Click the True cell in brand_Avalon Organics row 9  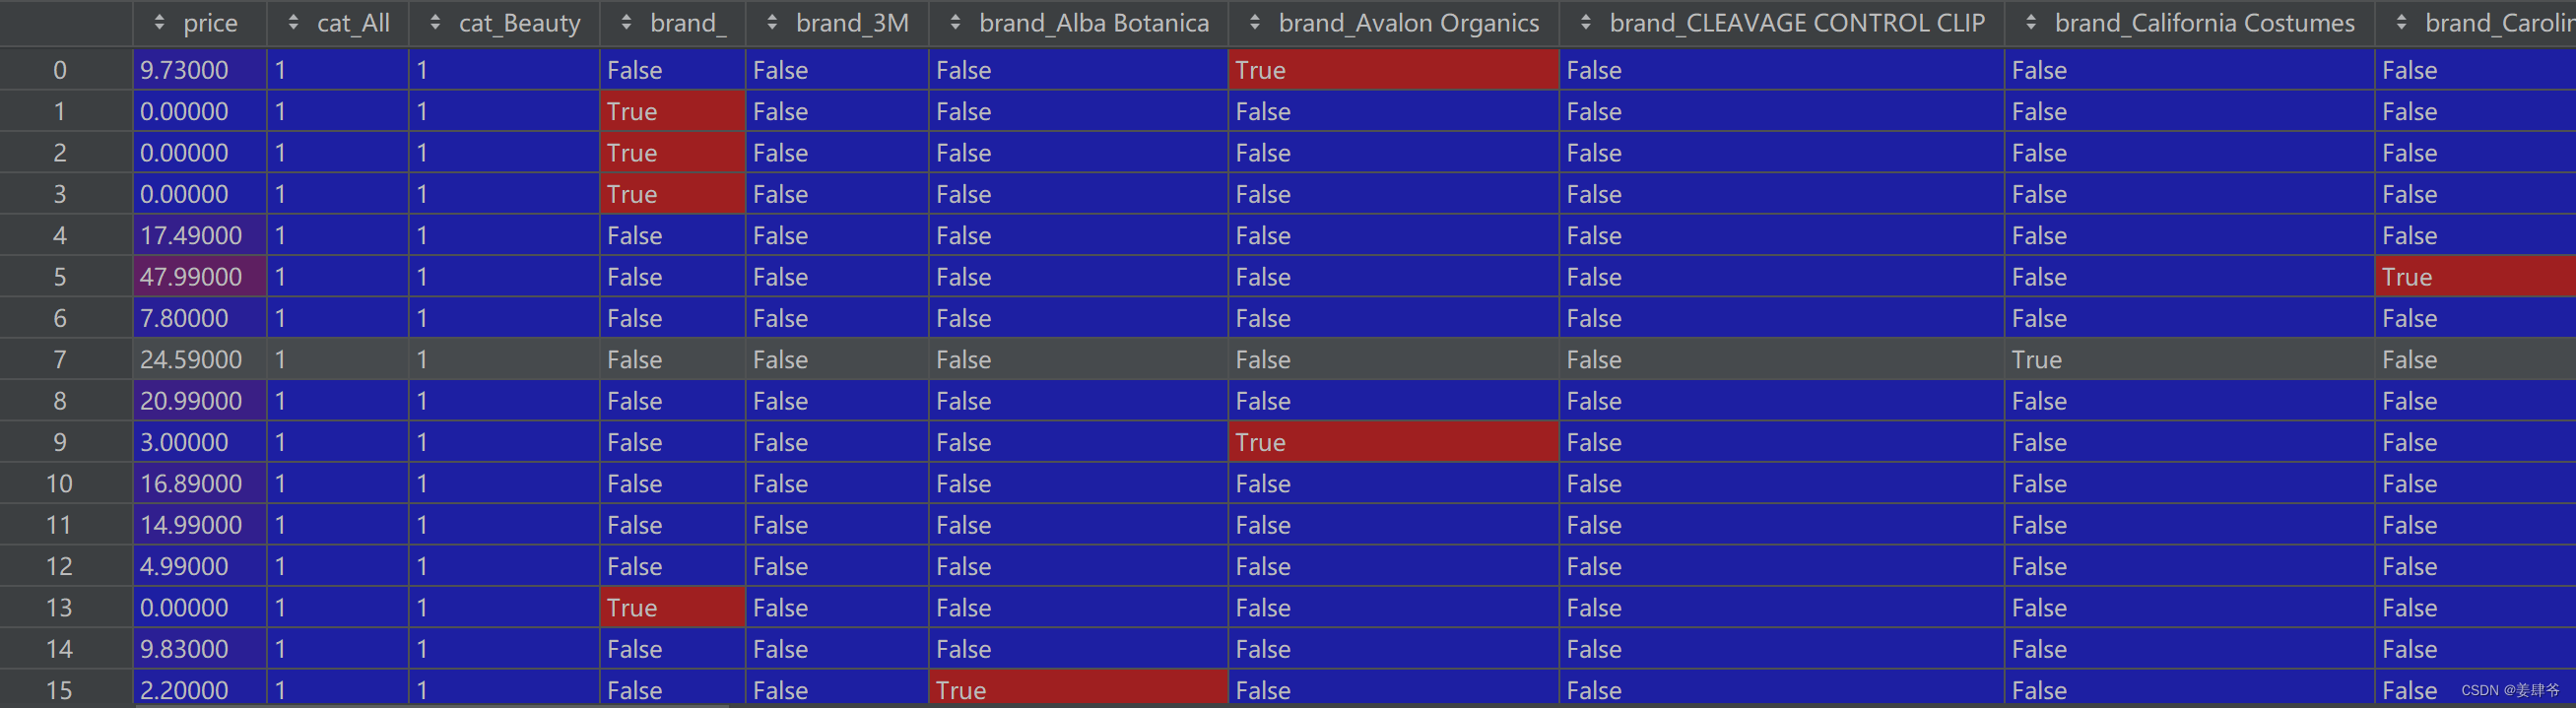pyautogui.click(x=1392, y=441)
